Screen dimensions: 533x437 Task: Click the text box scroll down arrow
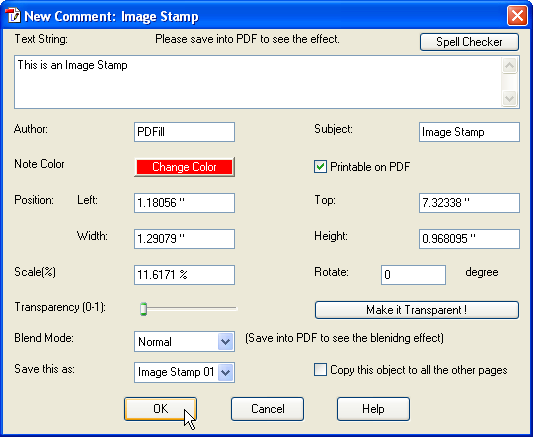pyautogui.click(x=509, y=99)
